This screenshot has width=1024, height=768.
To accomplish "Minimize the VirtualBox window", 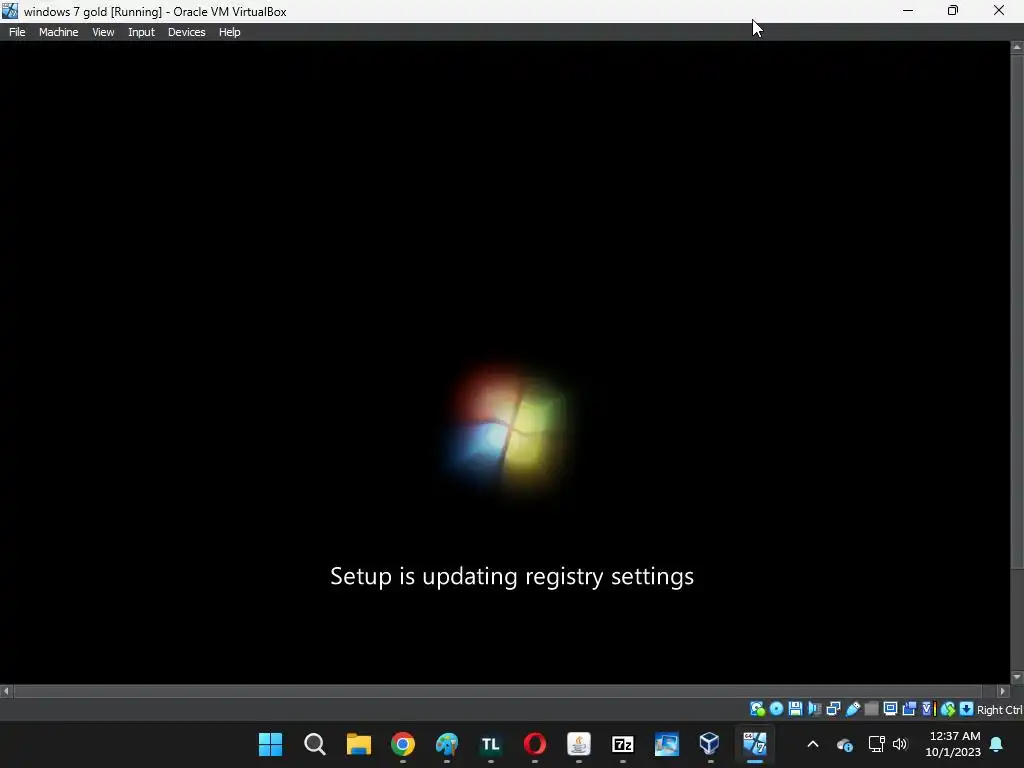I will pos(908,11).
